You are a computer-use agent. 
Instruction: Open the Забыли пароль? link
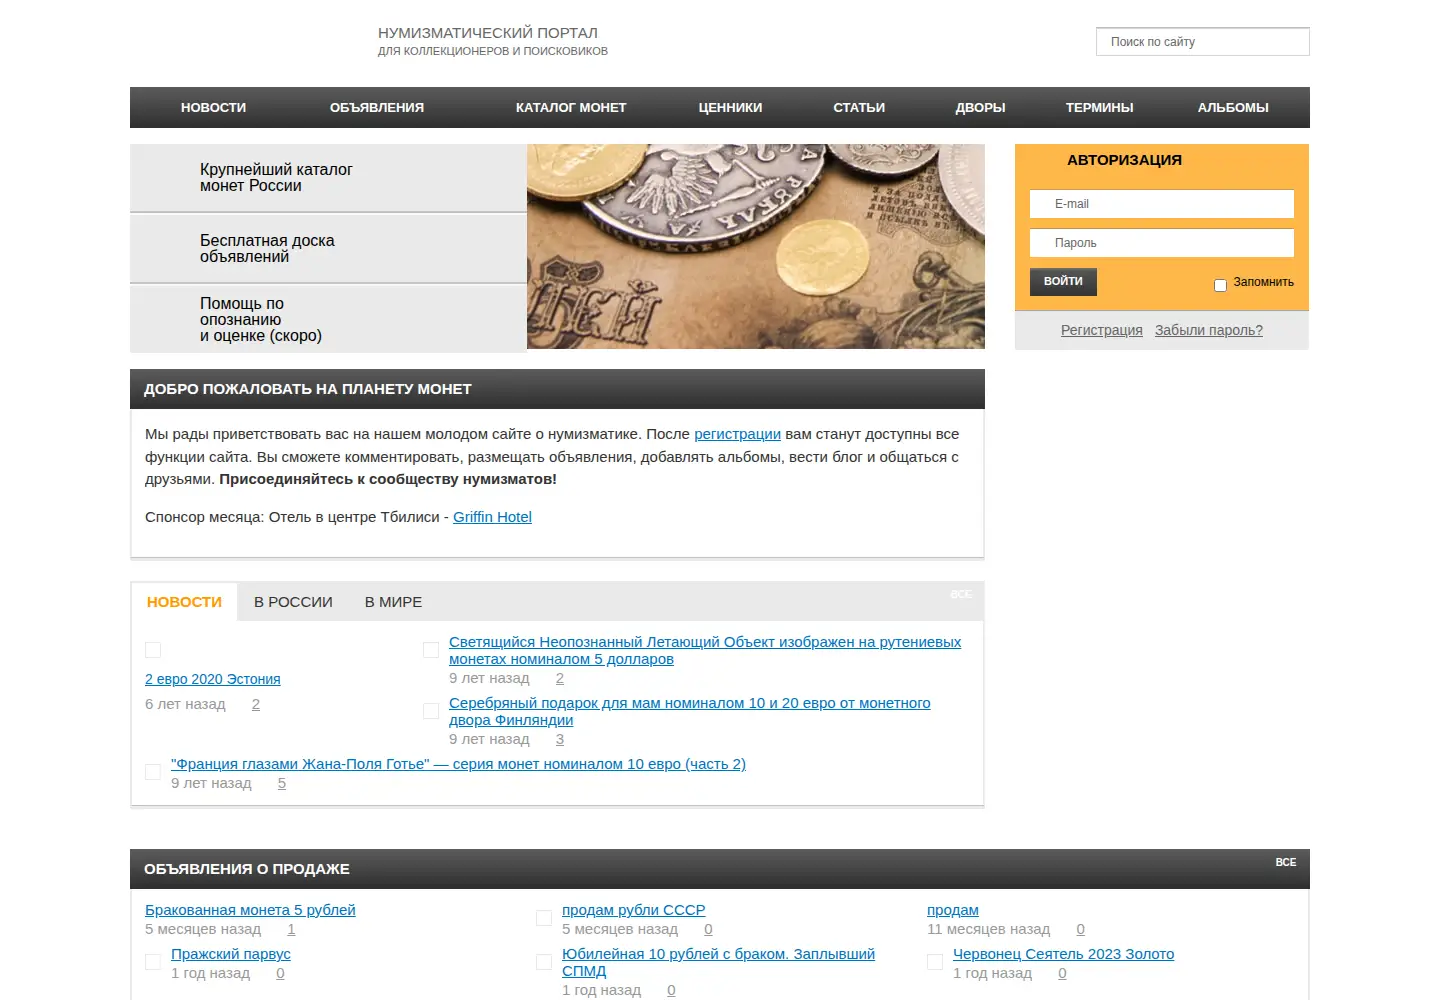click(x=1208, y=330)
